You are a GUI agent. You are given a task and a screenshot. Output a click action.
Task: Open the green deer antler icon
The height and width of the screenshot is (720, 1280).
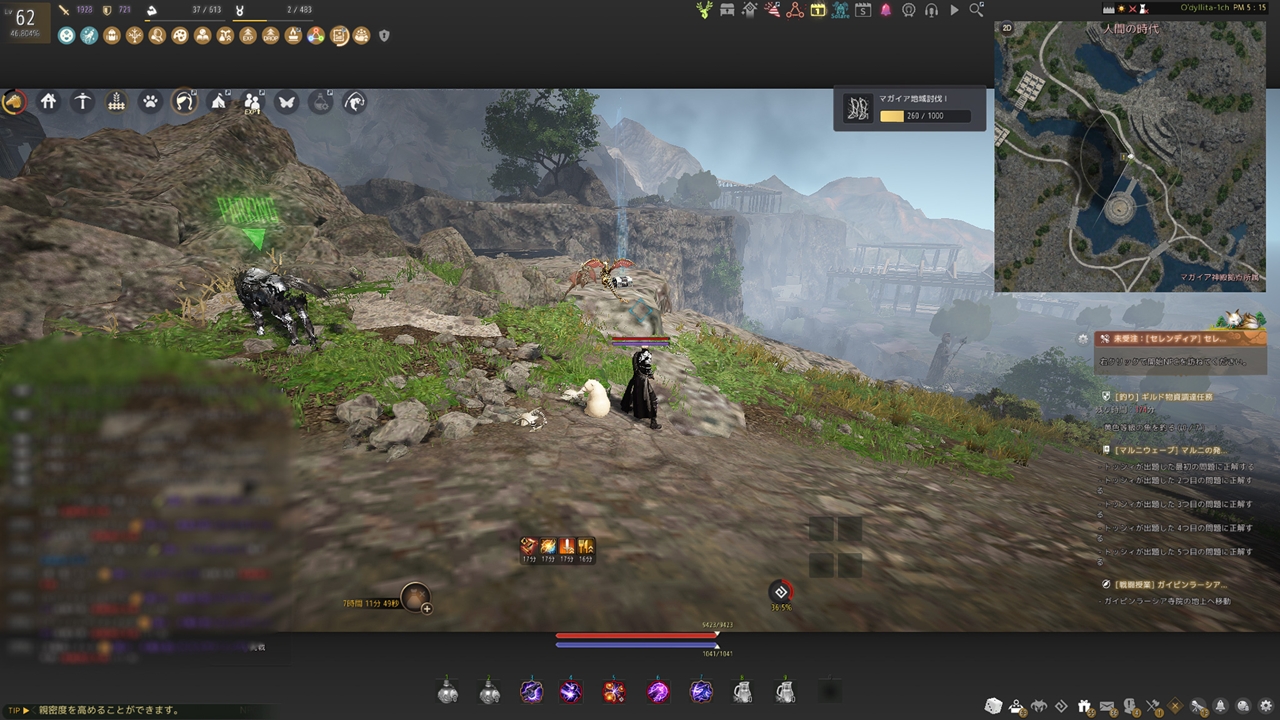705,10
